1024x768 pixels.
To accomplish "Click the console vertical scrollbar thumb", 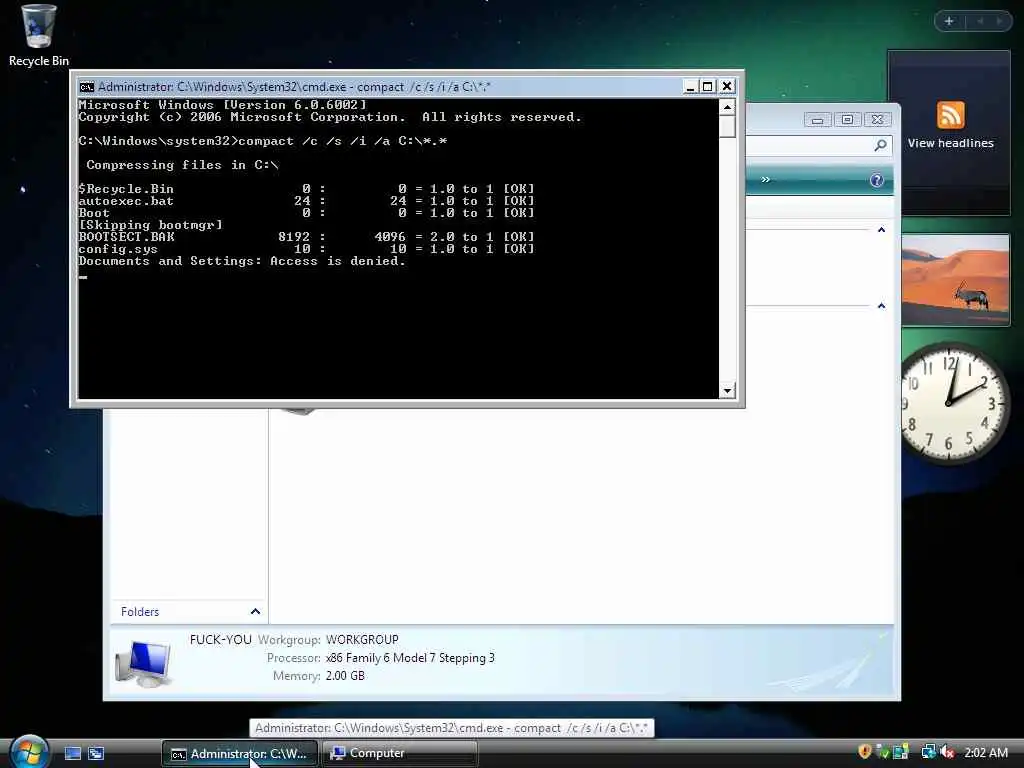I will pos(727,126).
